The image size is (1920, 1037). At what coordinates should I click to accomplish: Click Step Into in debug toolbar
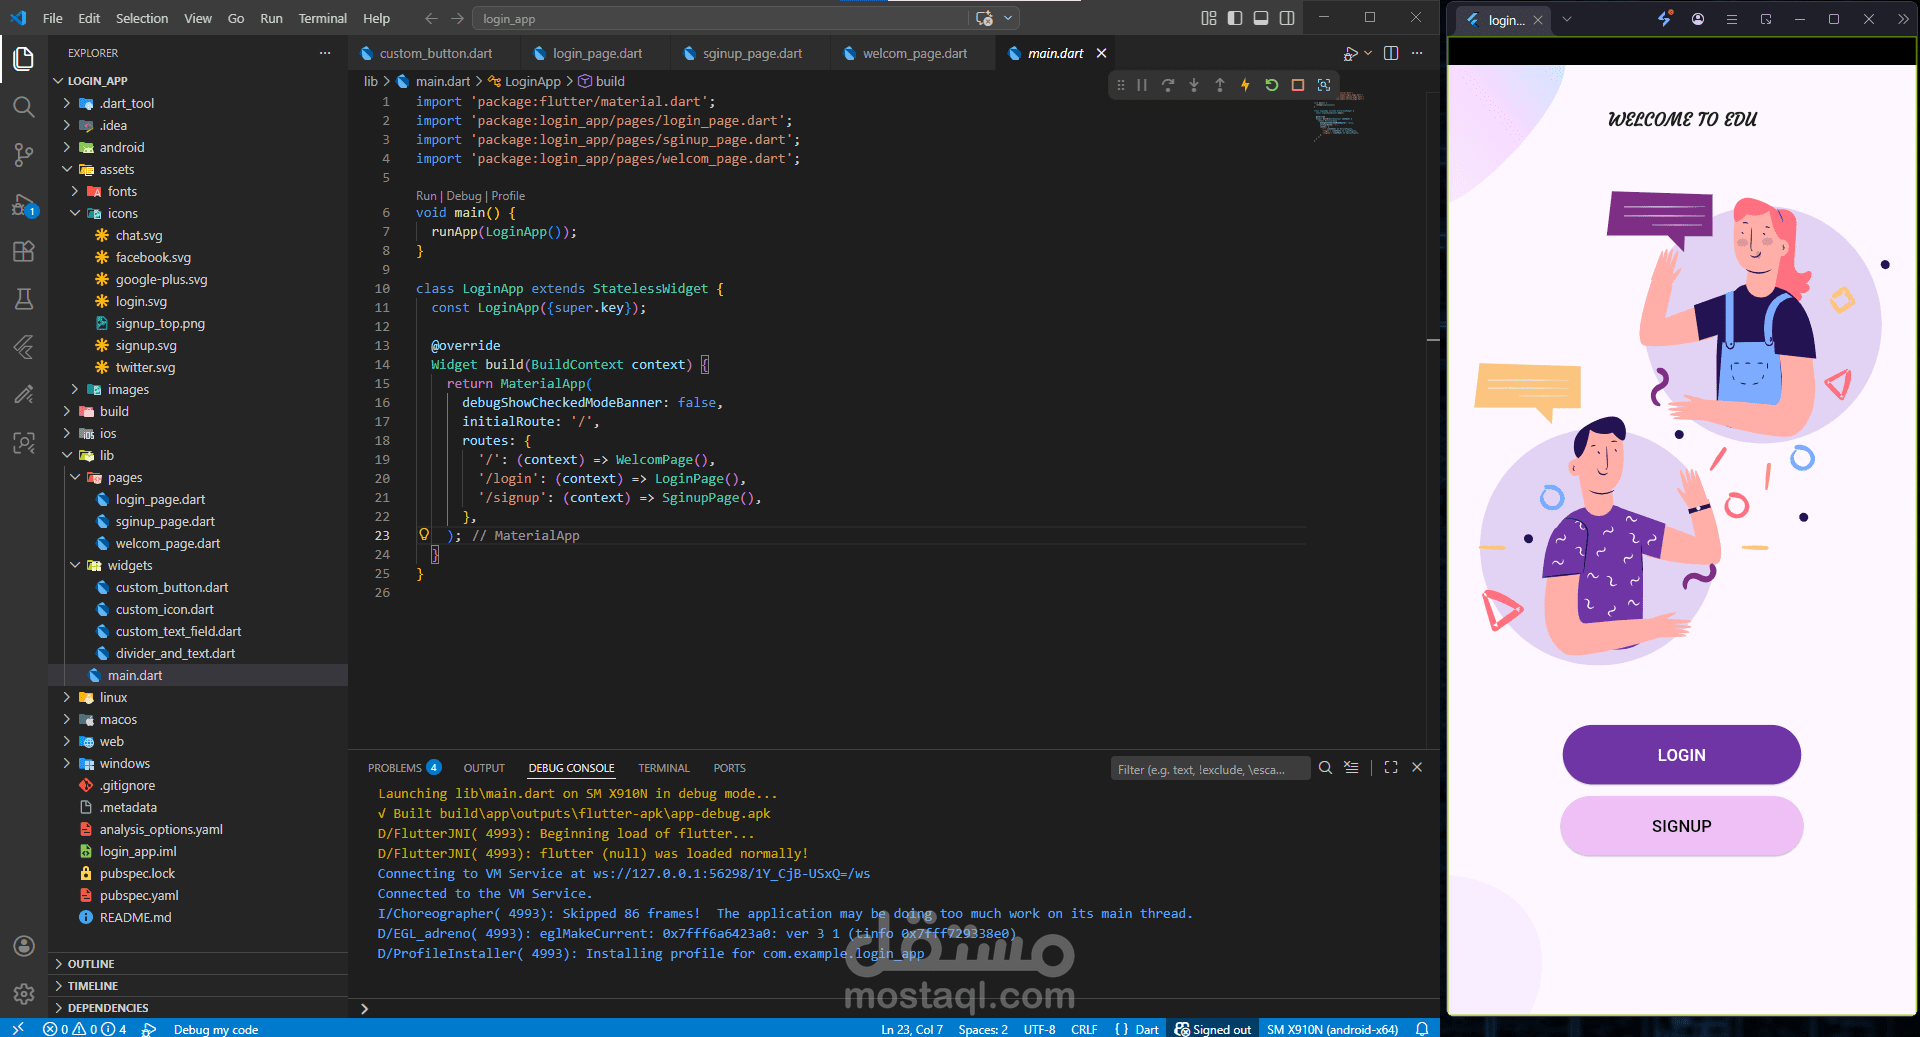click(1194, 85)
